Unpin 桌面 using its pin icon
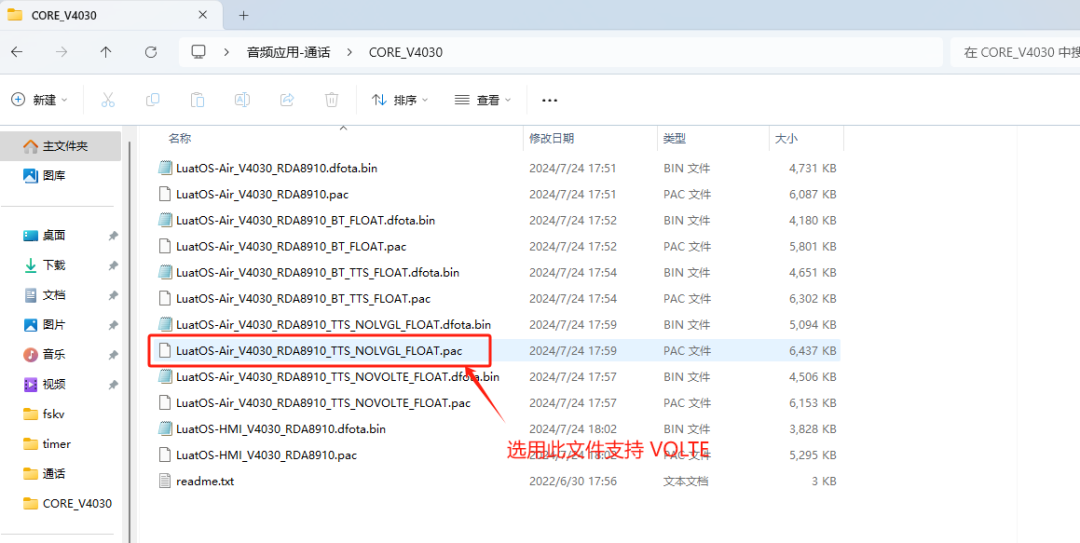This screenshot has width=1080, height=543. [113, 236]
